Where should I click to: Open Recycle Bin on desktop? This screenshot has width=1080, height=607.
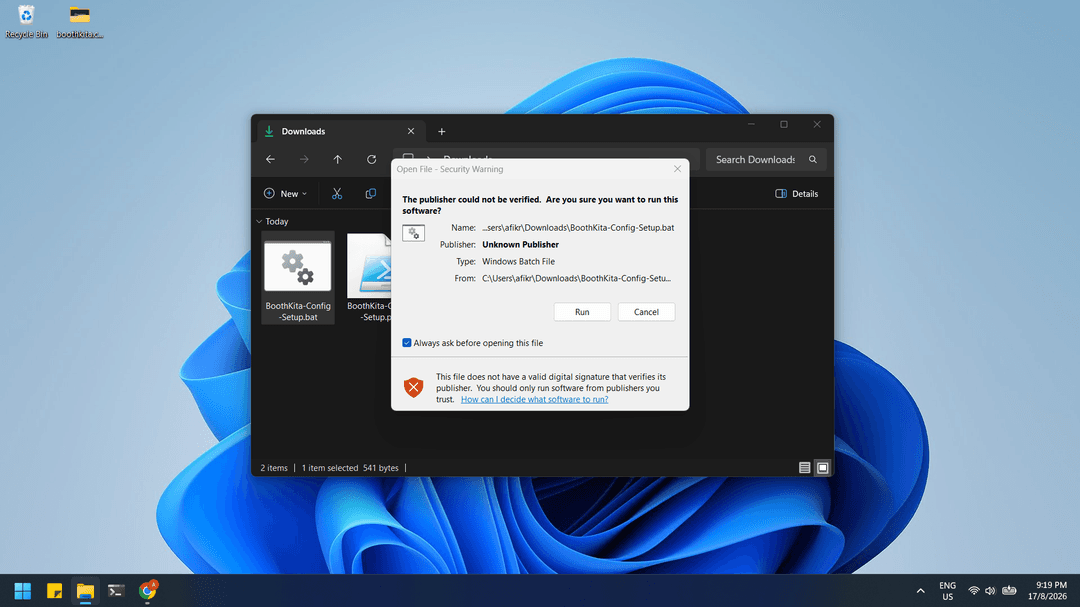click(26, 21)
